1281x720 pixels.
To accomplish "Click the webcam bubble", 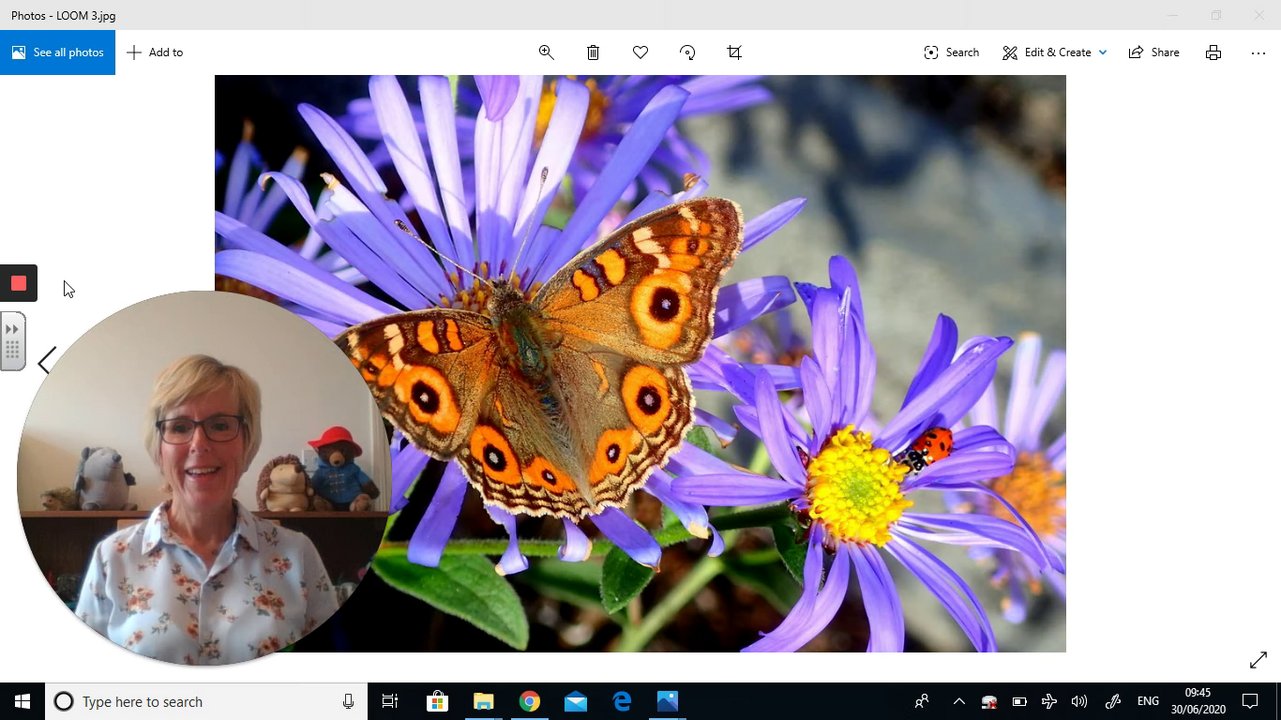I will pyautogui.click(x=204, y=478).
